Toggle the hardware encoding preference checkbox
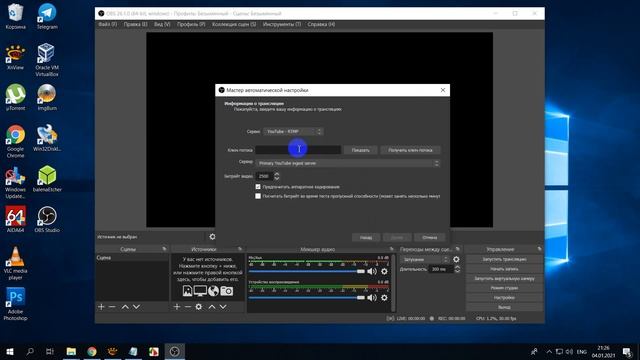 click(258, 187)
